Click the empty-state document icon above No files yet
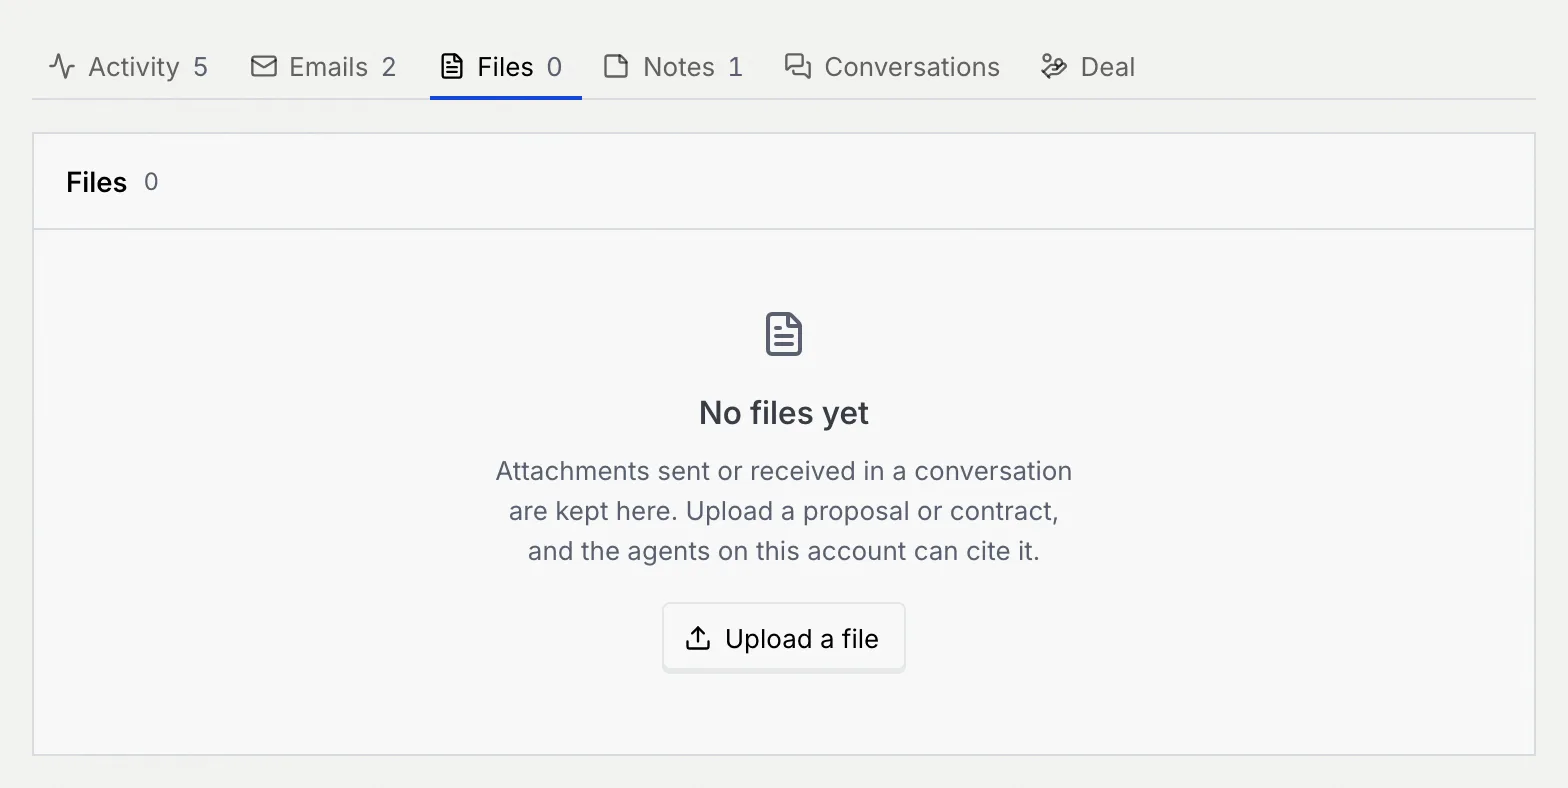1568x788 pixels. tap(784, 334)
